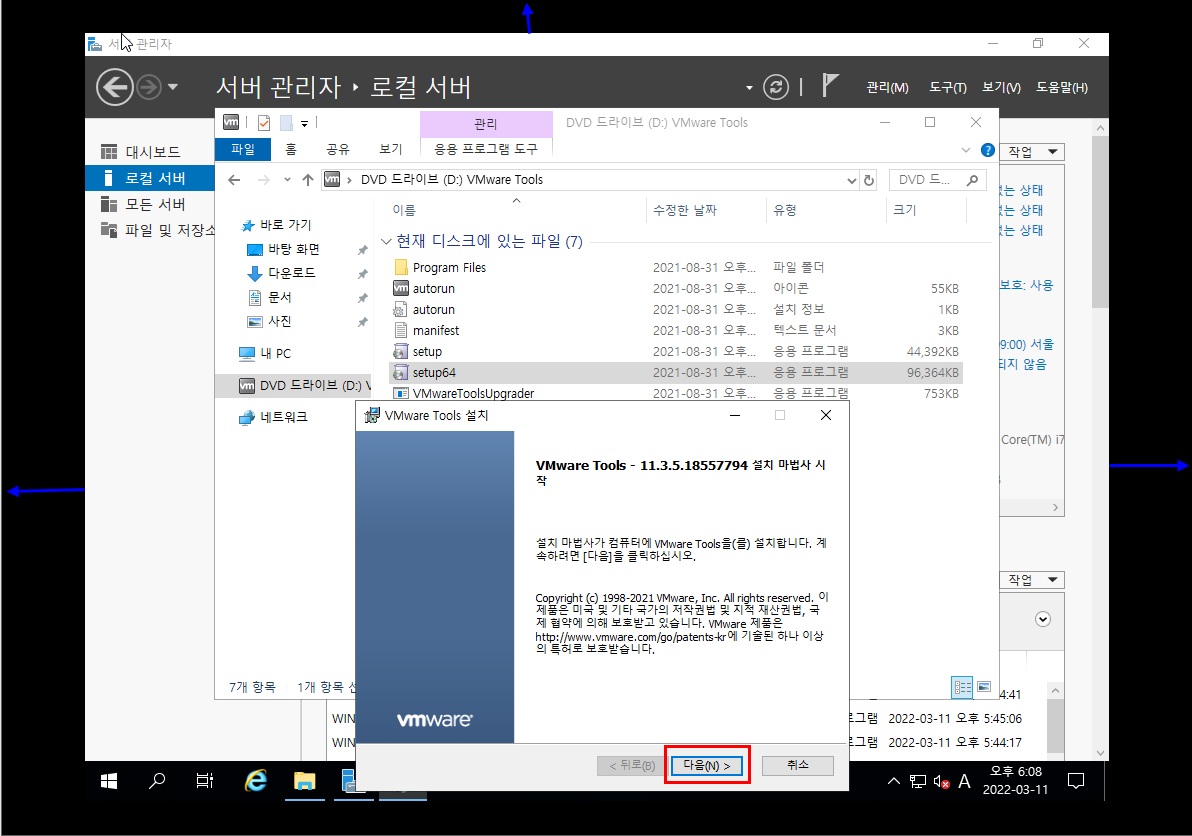1192x836 pixels.
Task: Select the autorun icon file (55KB)
Action: (676, 289)
